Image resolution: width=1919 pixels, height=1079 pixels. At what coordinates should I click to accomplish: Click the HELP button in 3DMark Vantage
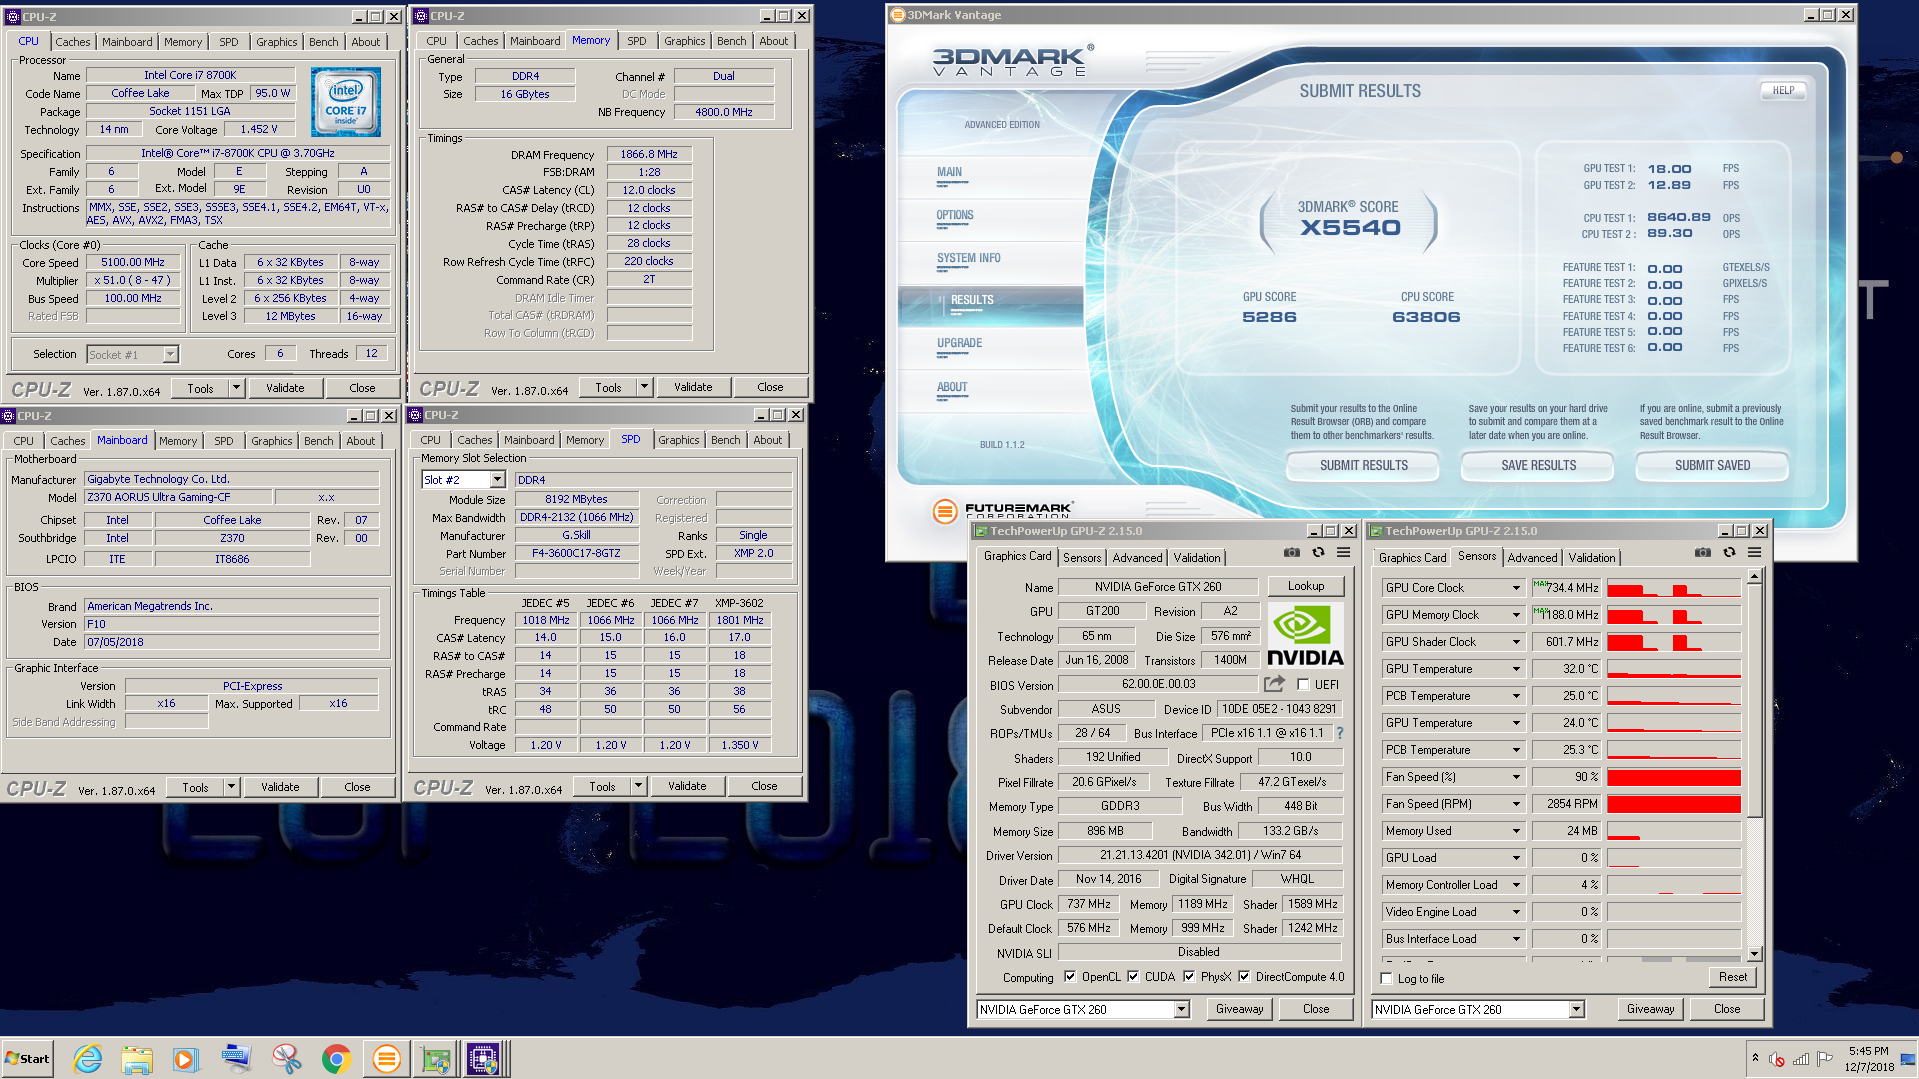1783,90
